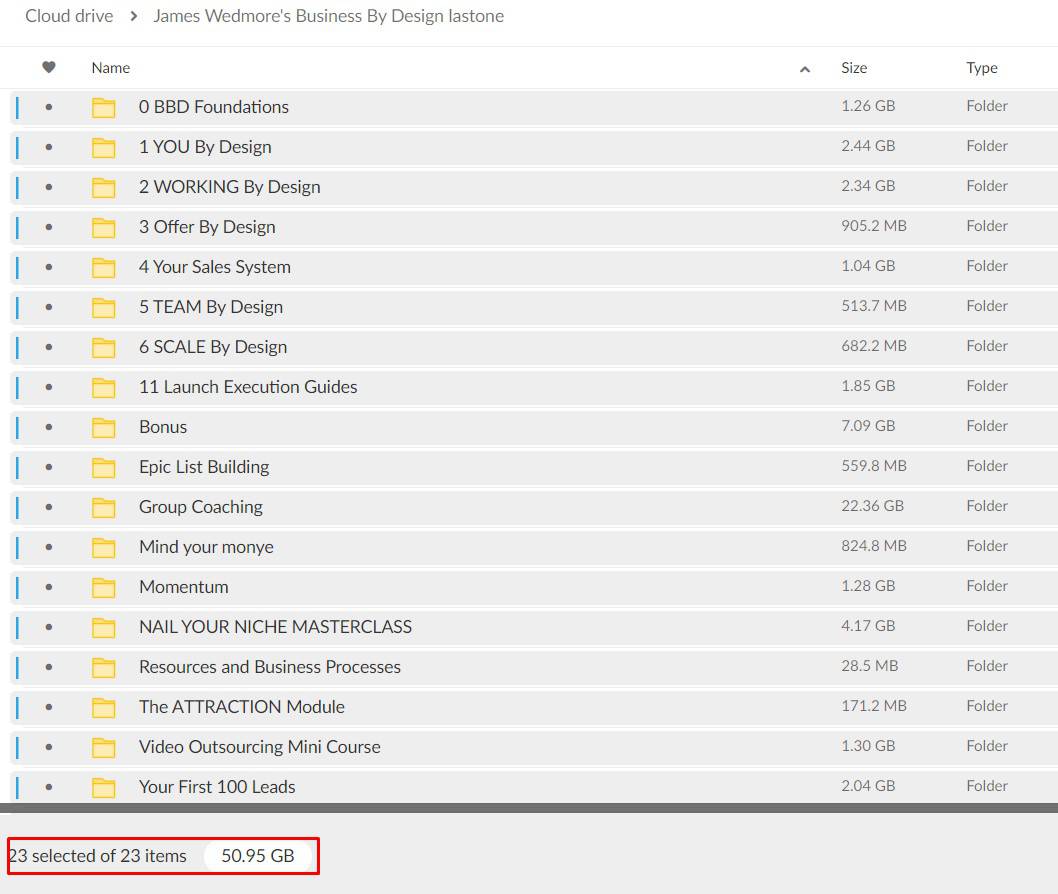Open NAIL YOUR NICHE MASTERCLASS folder name
The image size is (1058, 894).
275,627
